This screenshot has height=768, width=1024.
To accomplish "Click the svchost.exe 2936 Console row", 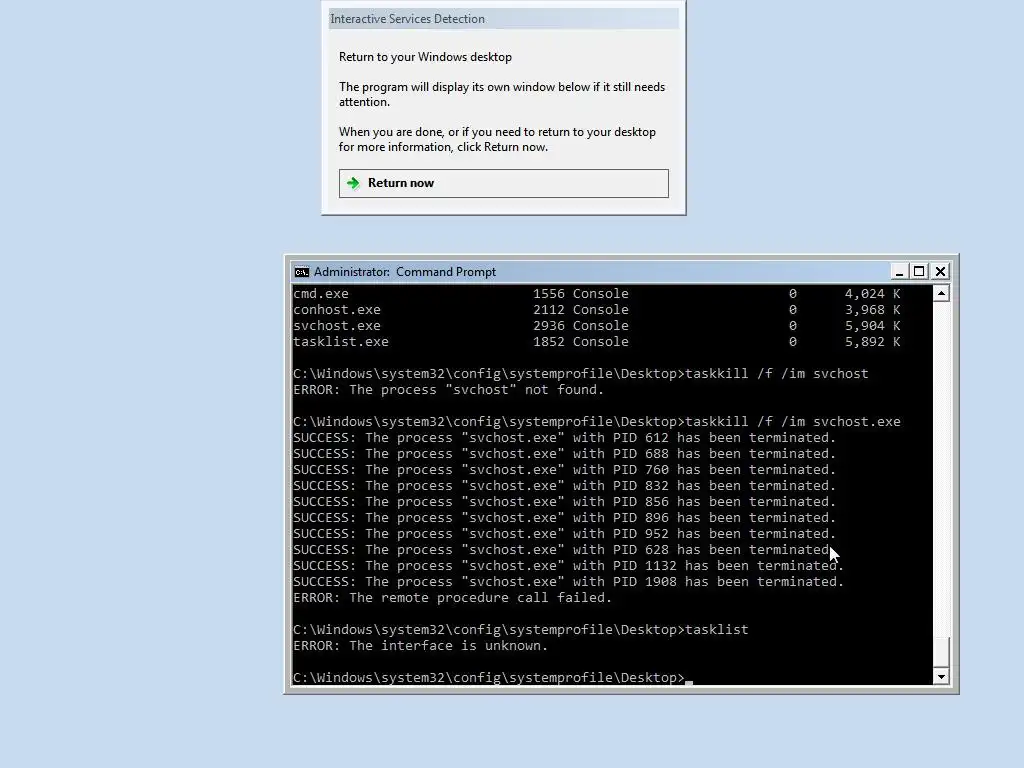I will pyautogui.click(x=597, y=325).
